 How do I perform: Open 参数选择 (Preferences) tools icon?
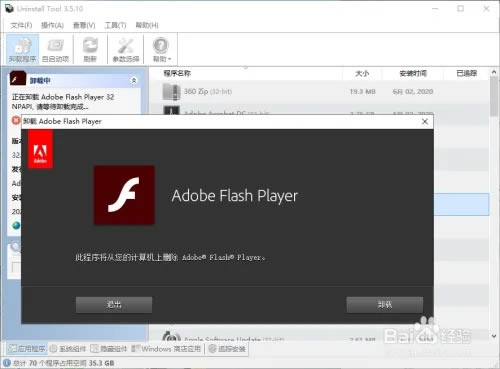point(126,50)
